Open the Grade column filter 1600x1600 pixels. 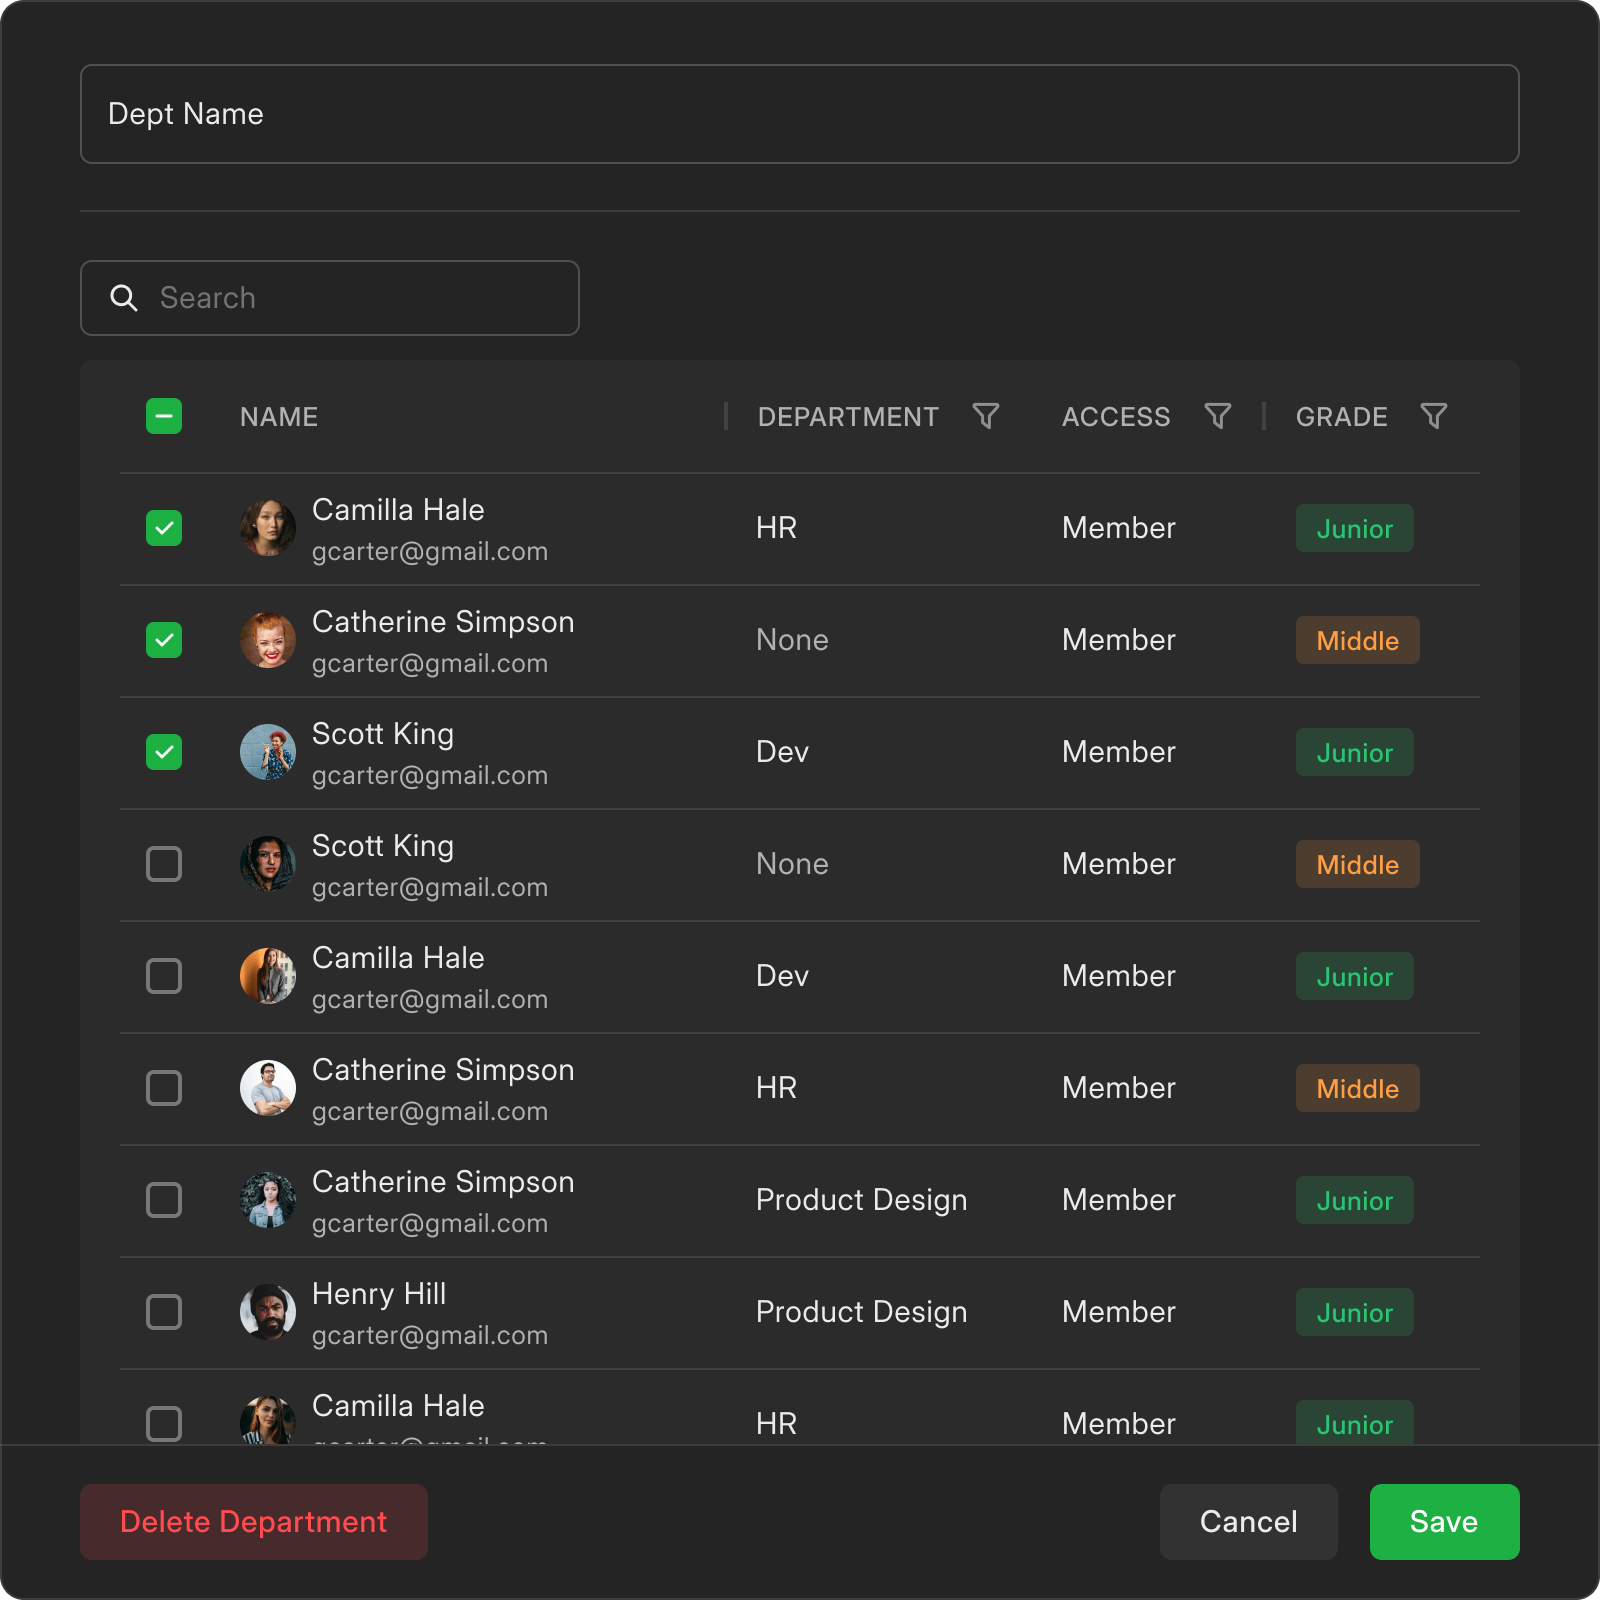[x=1433, y=416]
